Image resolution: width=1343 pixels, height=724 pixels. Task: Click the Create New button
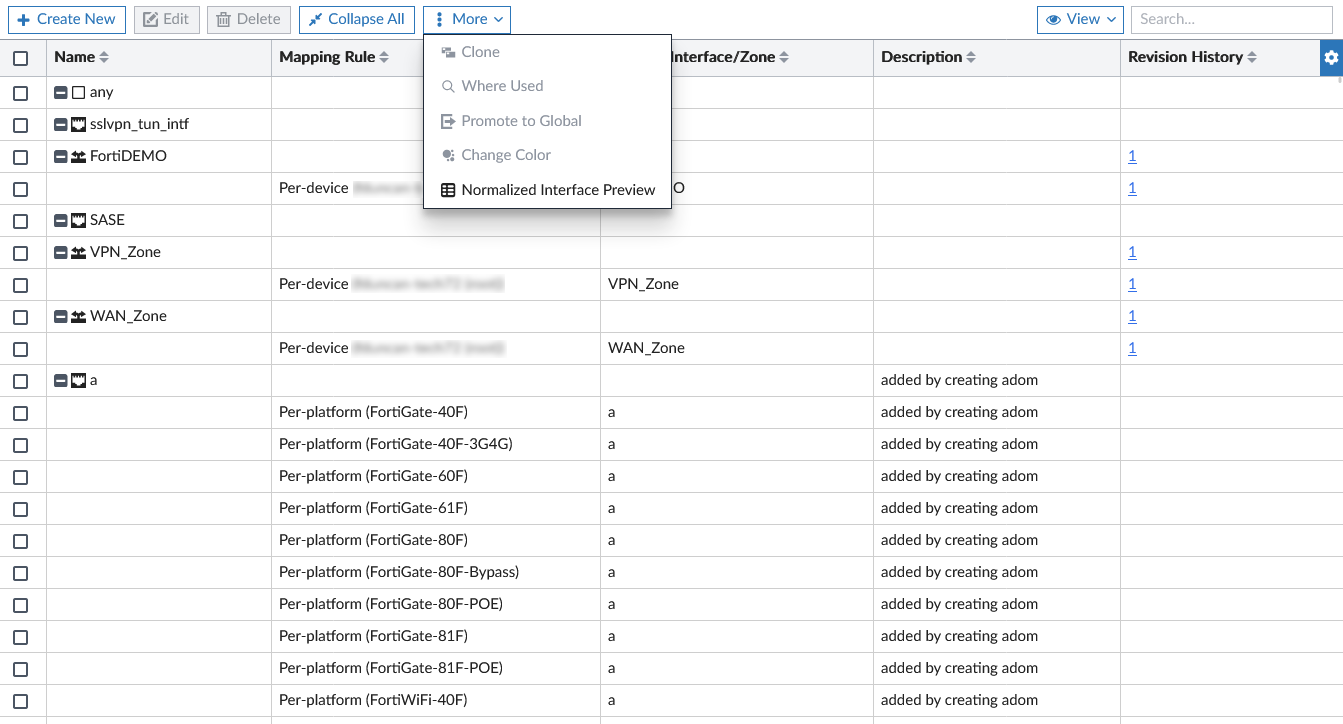click(x=66, y=19)
